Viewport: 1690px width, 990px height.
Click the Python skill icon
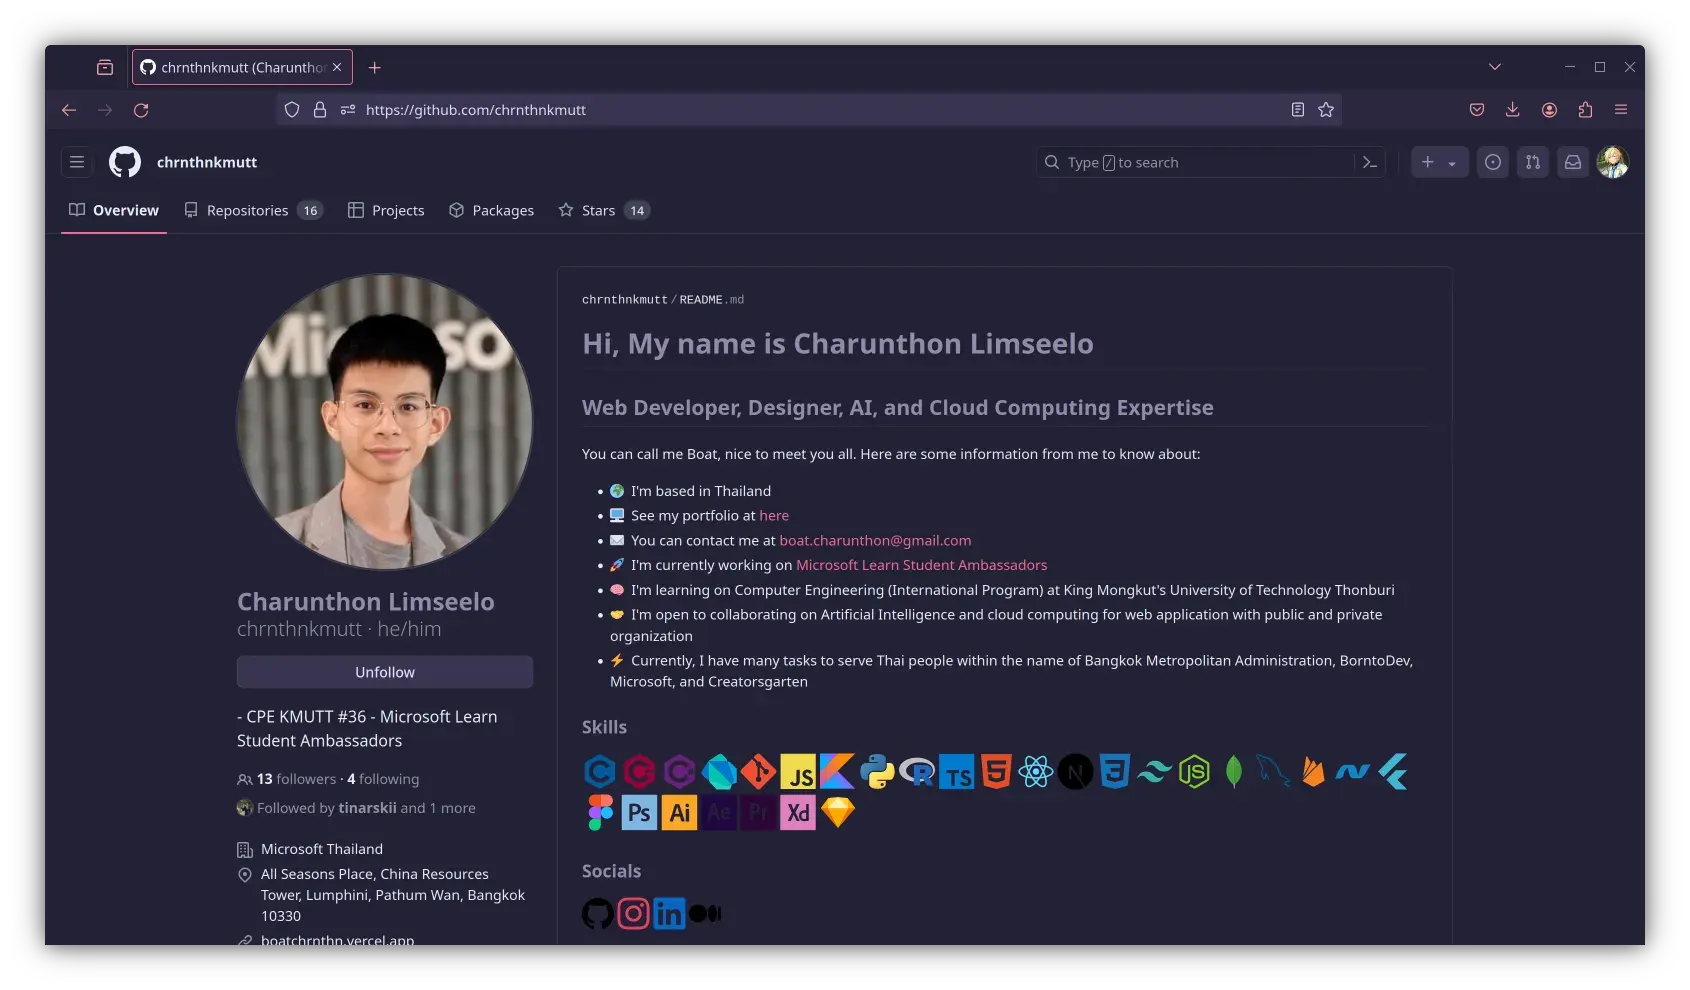(877, 772)
